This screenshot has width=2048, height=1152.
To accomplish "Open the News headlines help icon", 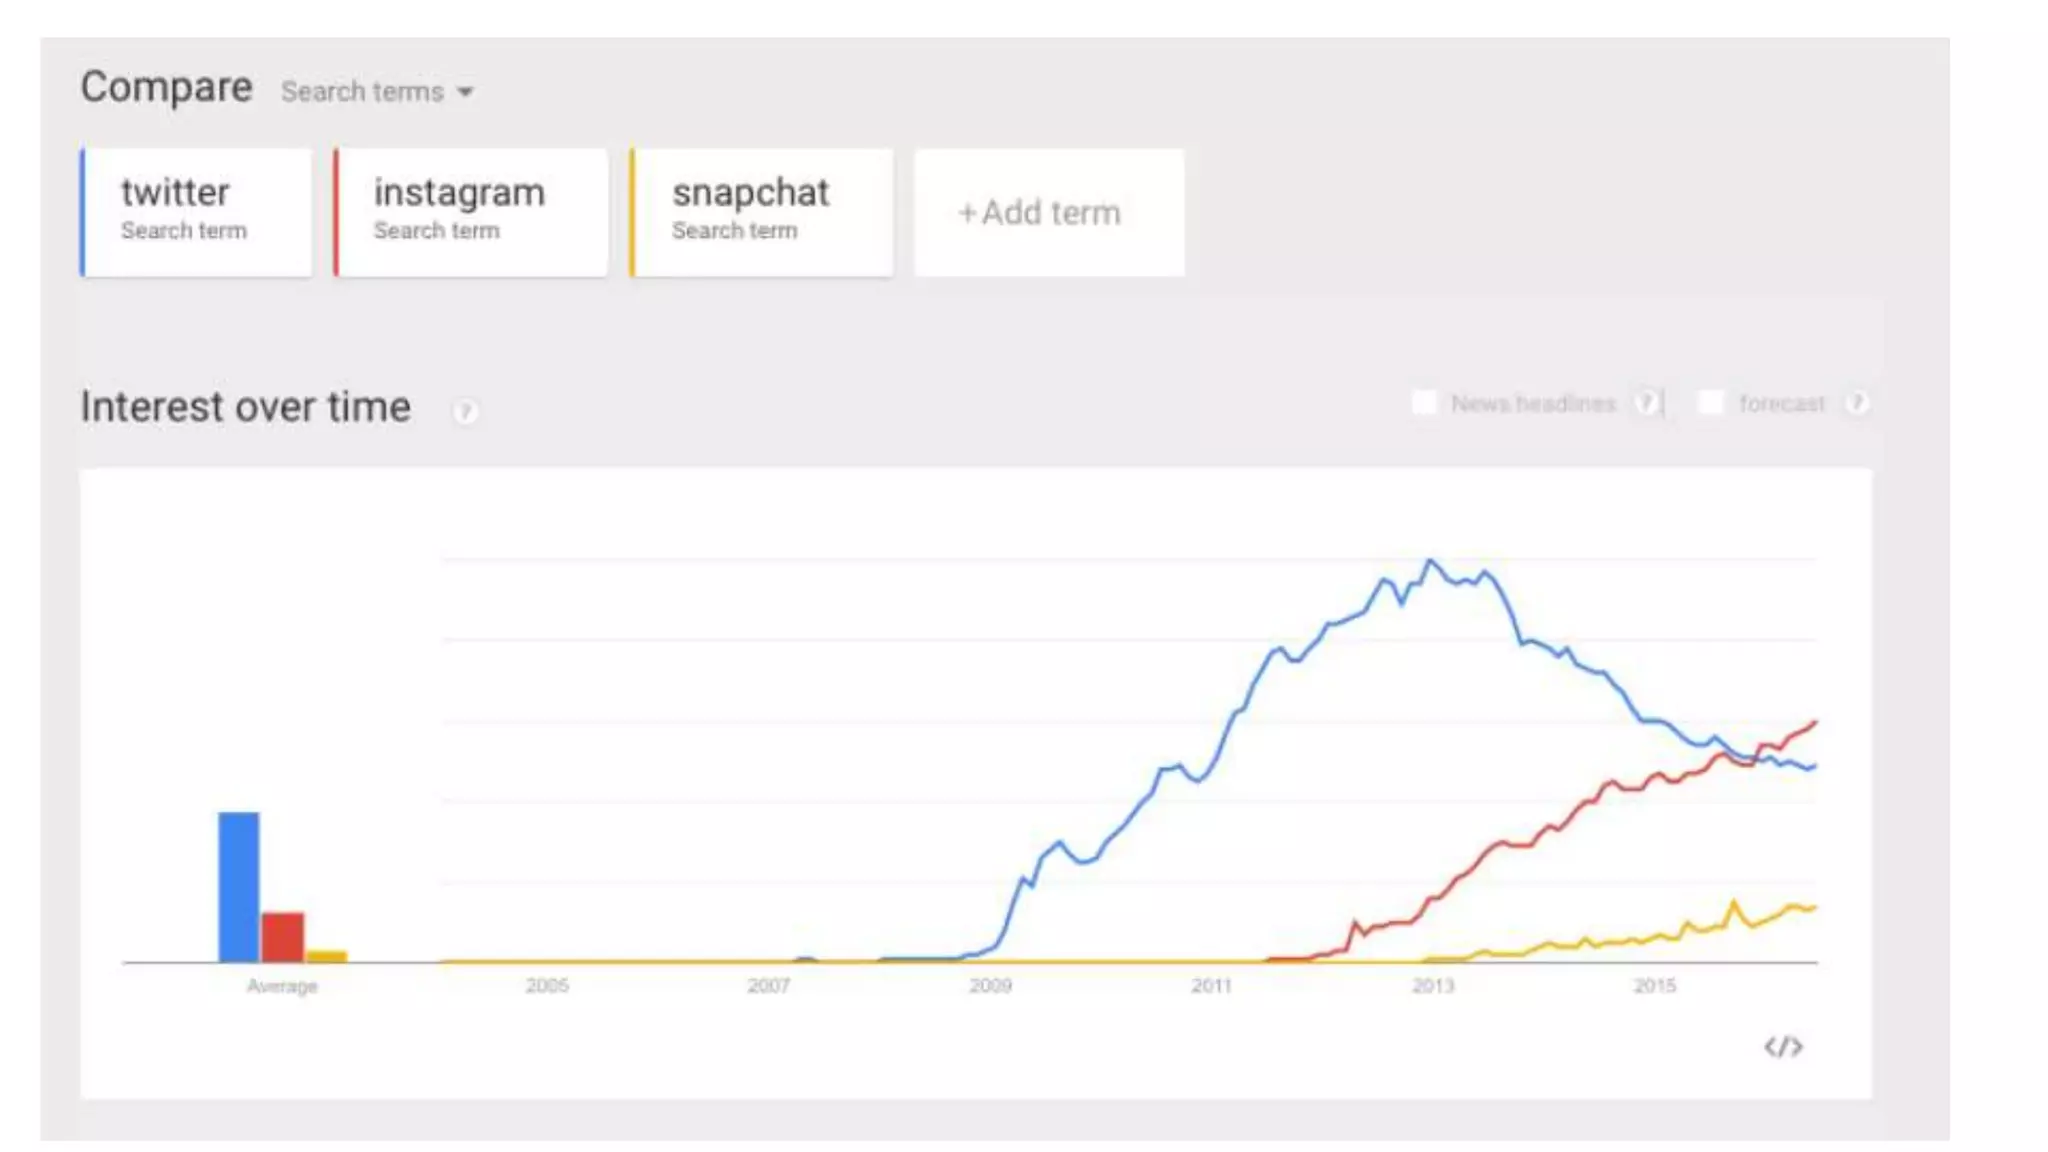I will [1646, 403].
